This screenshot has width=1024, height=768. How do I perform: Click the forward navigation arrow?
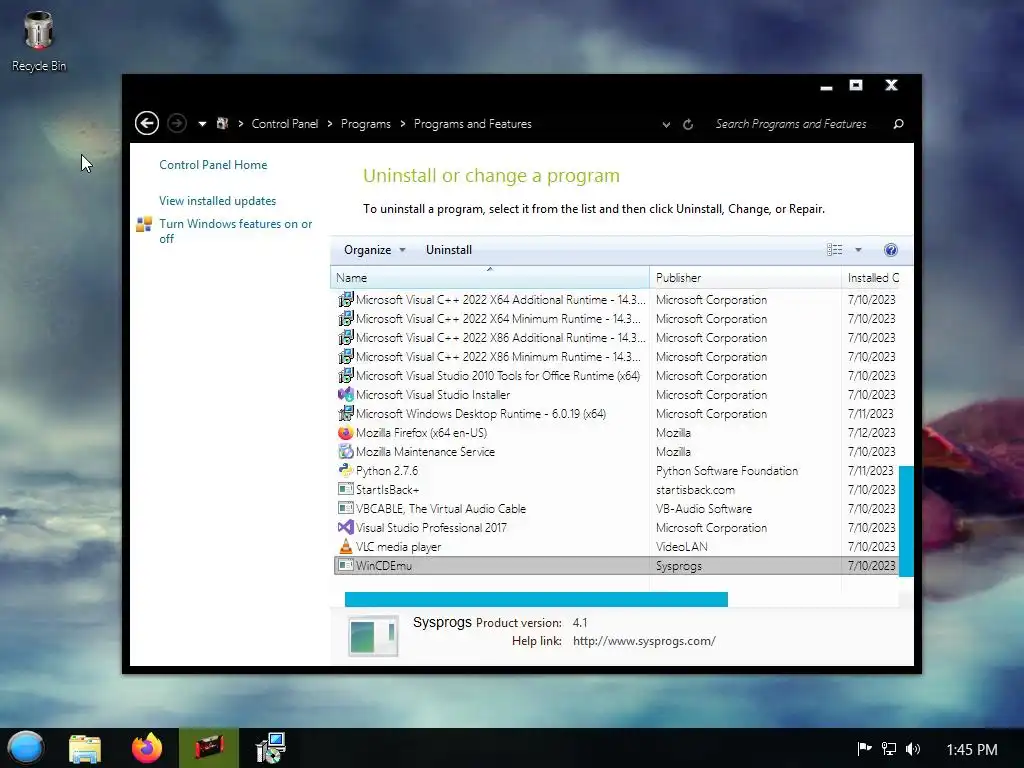[x=176, y=123]
